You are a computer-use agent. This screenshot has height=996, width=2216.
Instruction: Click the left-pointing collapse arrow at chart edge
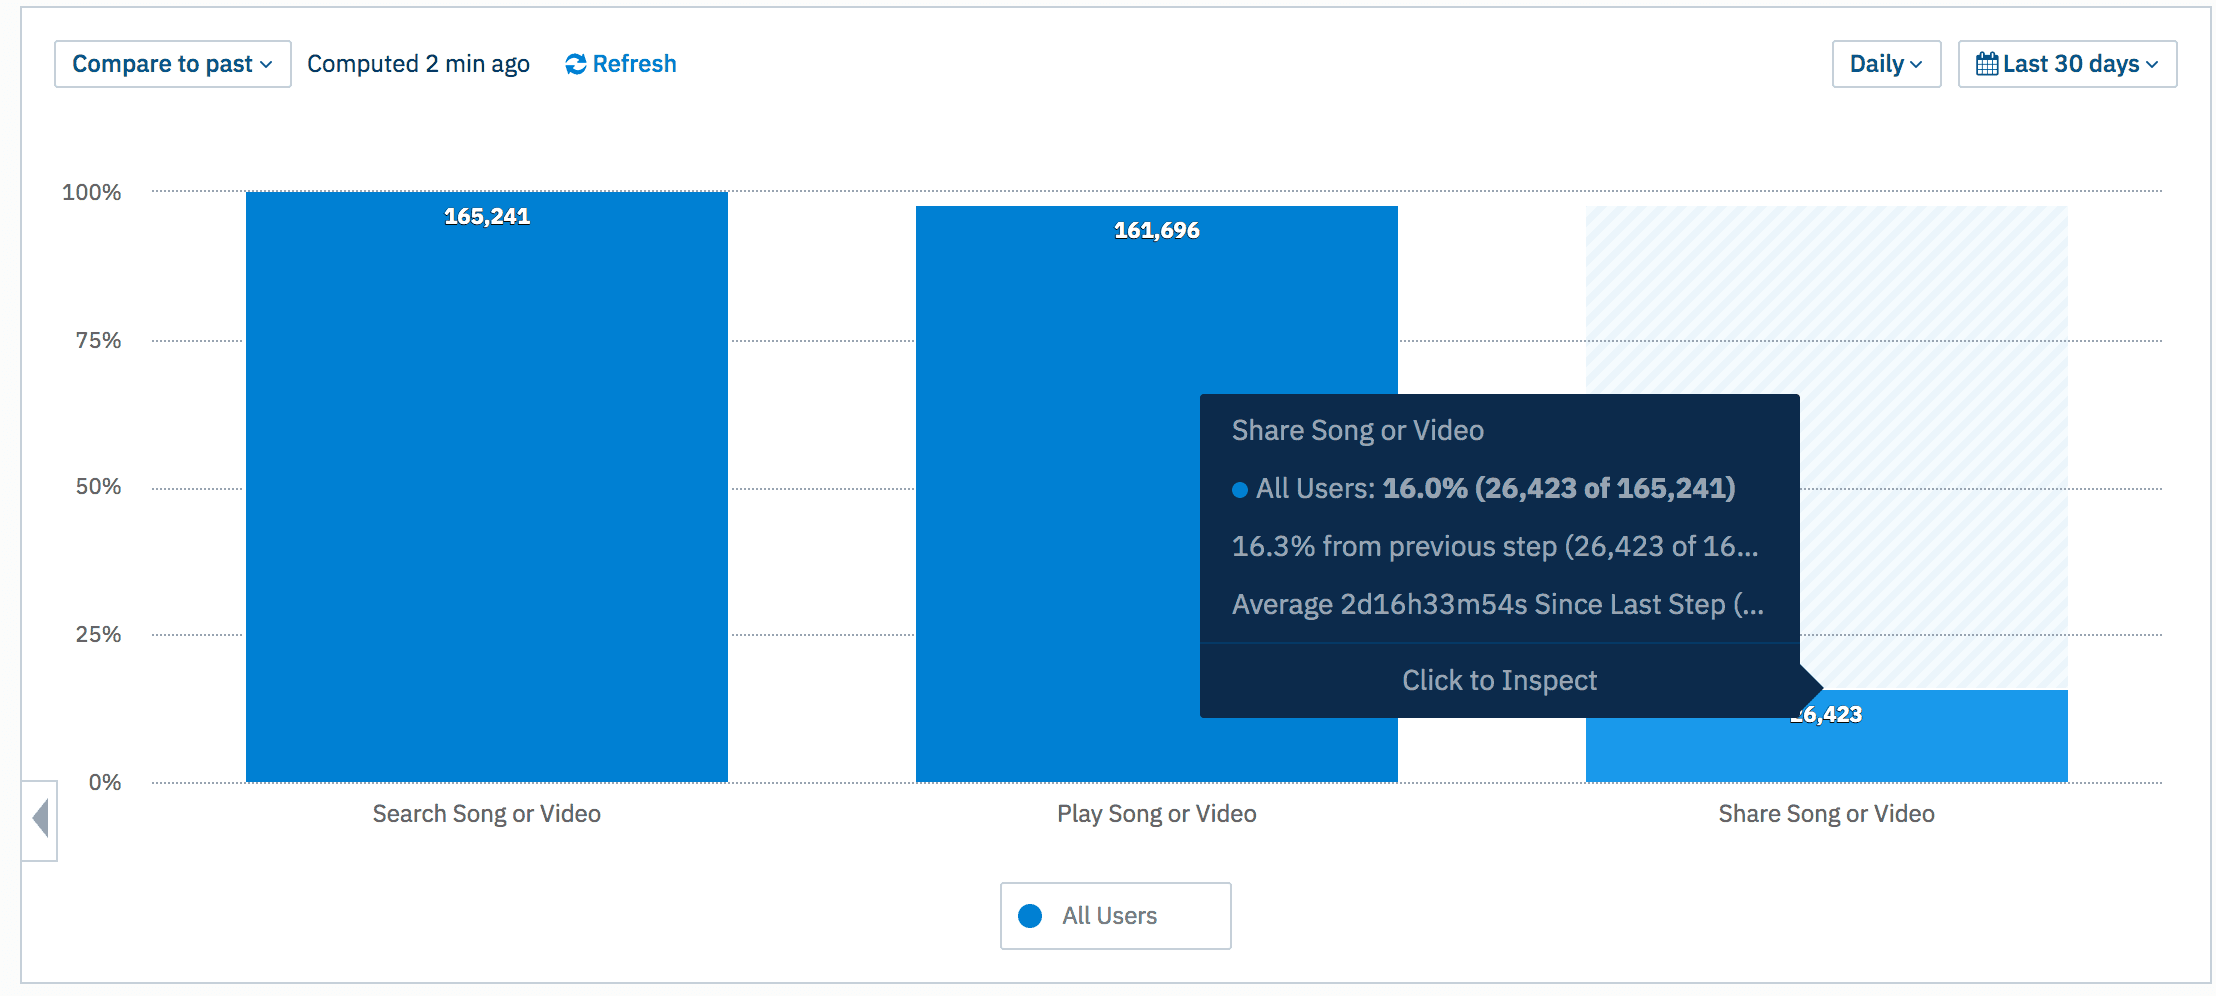pyautogui.click(x=40, y=819)
